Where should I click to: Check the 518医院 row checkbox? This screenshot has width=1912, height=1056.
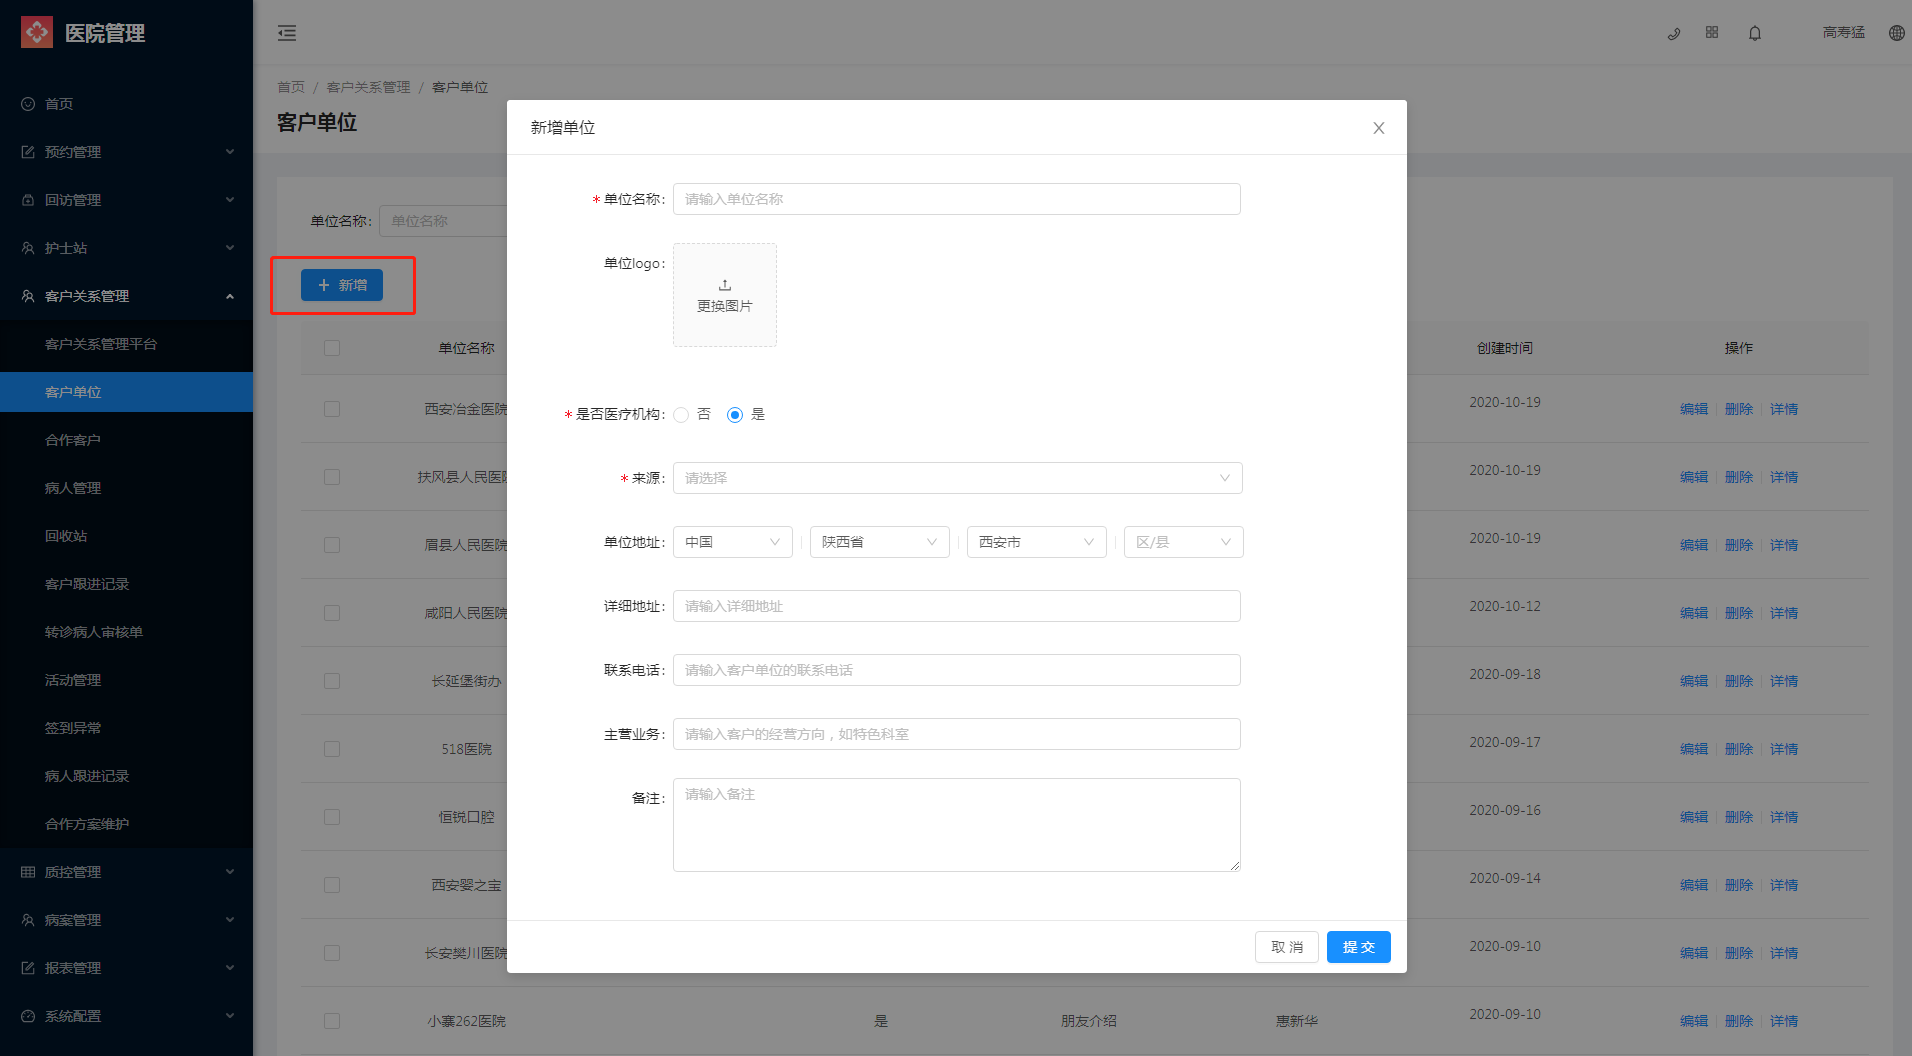tap(332, 749)
